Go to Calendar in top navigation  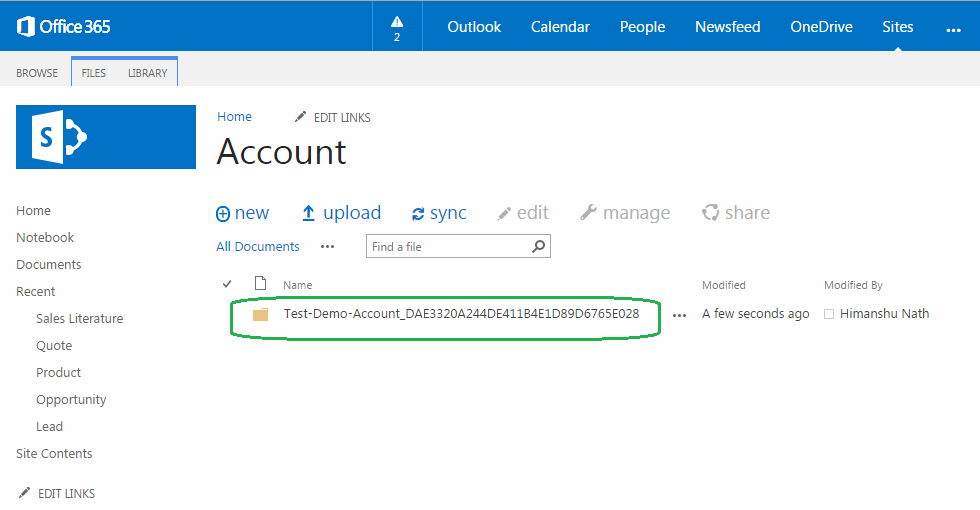tap(560, 27)
